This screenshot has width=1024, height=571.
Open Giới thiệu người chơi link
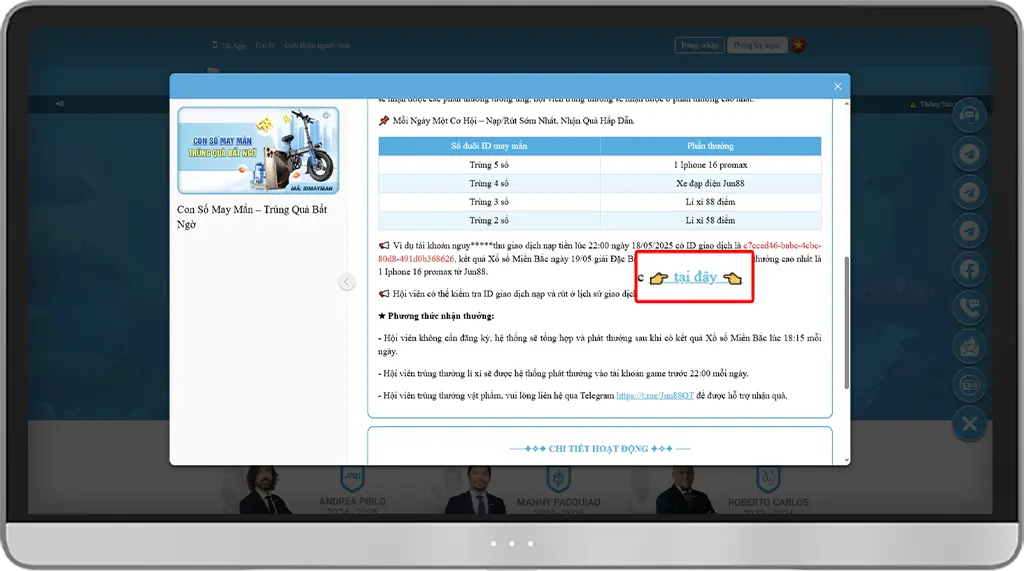317,45
